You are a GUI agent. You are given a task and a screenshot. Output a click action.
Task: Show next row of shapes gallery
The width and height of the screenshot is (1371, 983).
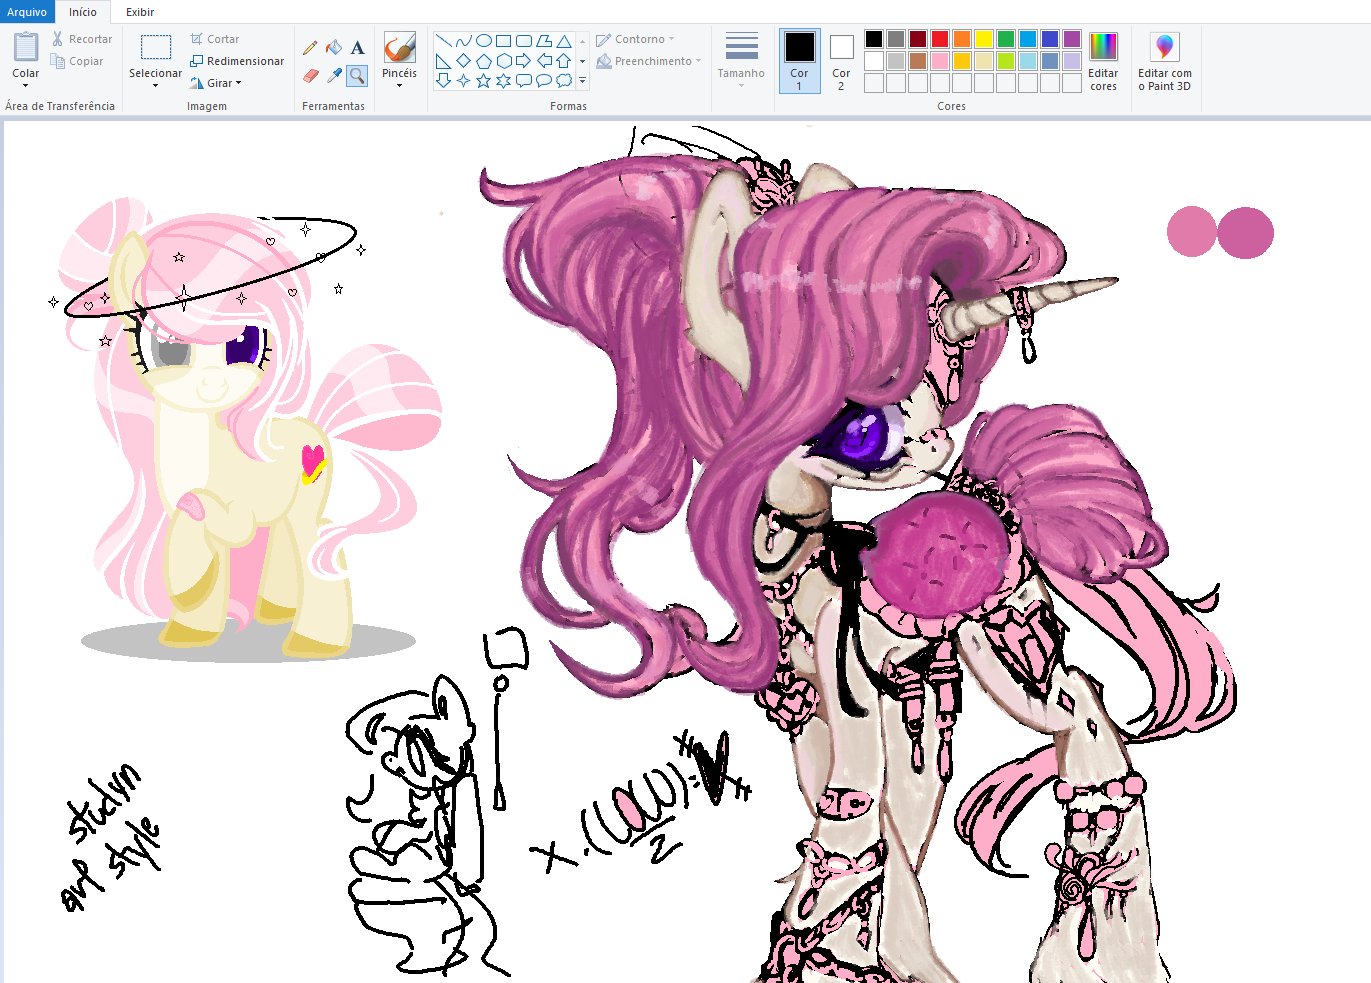pyautogui.click(x=582, y=61)
